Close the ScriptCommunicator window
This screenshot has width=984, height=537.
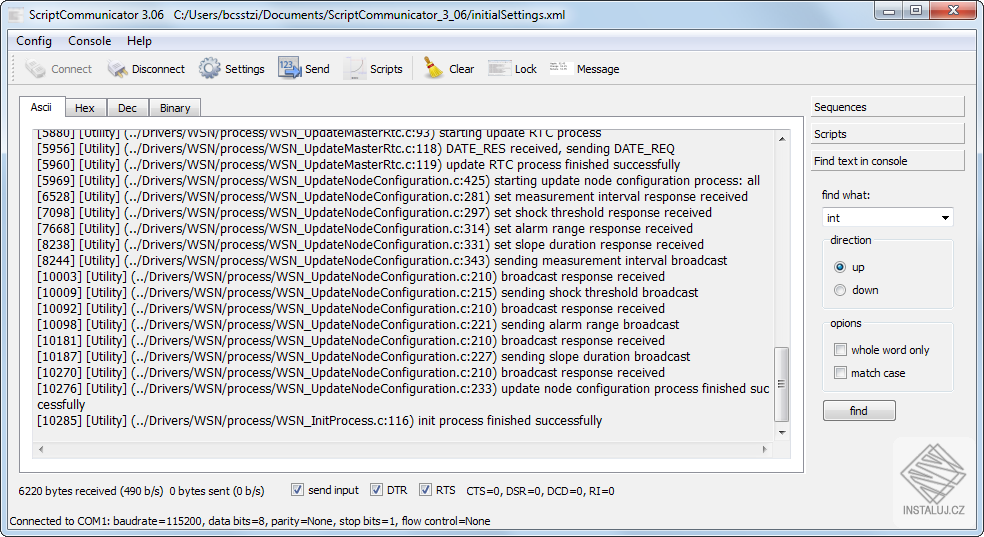953,11
